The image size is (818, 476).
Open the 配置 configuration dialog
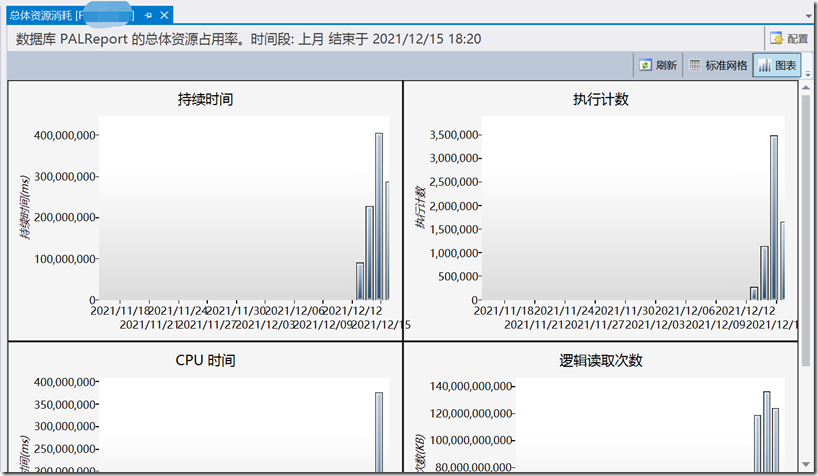coord(789,39)
